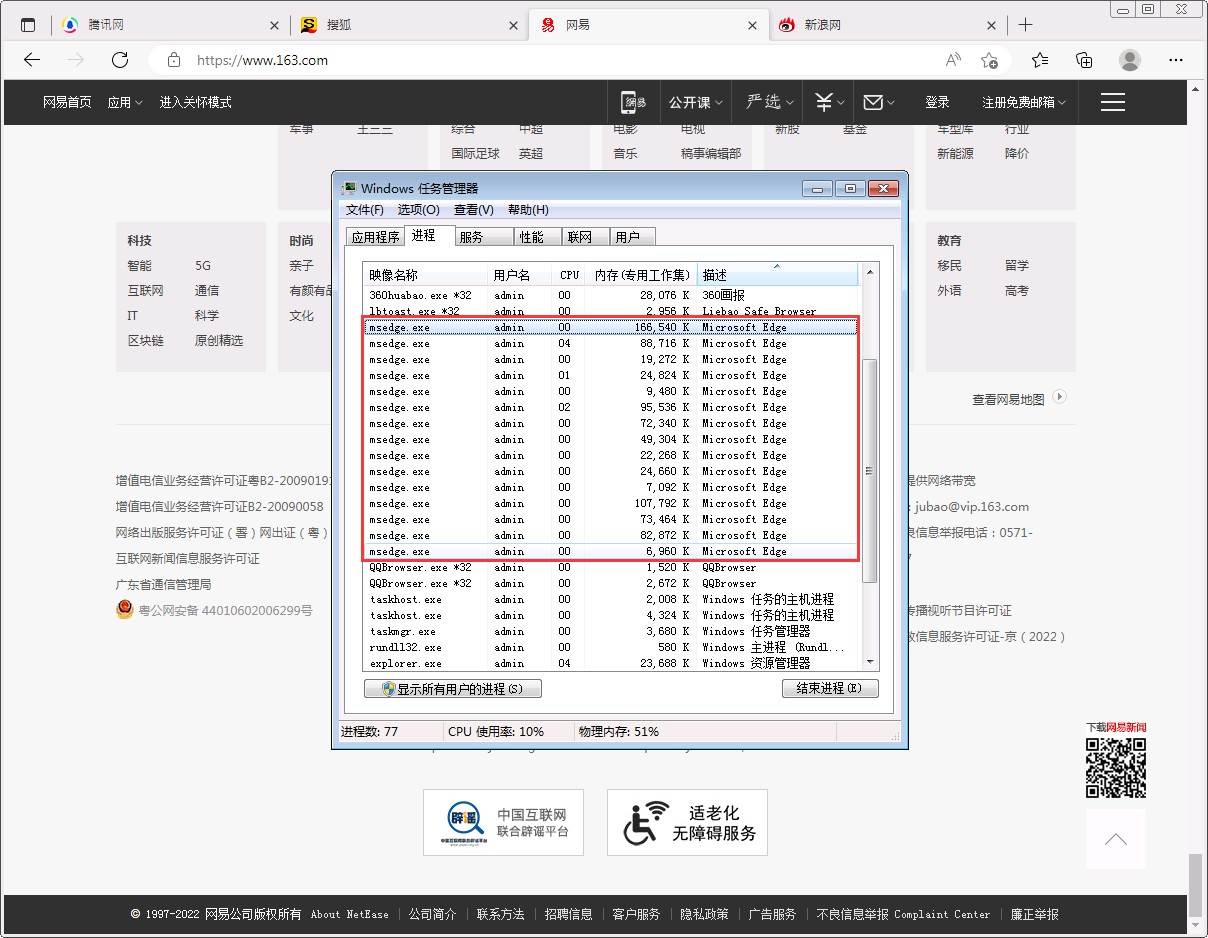Expand the ¥ wallet dropdown
The height and width of the screenshot is (938, 1208).
pos(829,102)
